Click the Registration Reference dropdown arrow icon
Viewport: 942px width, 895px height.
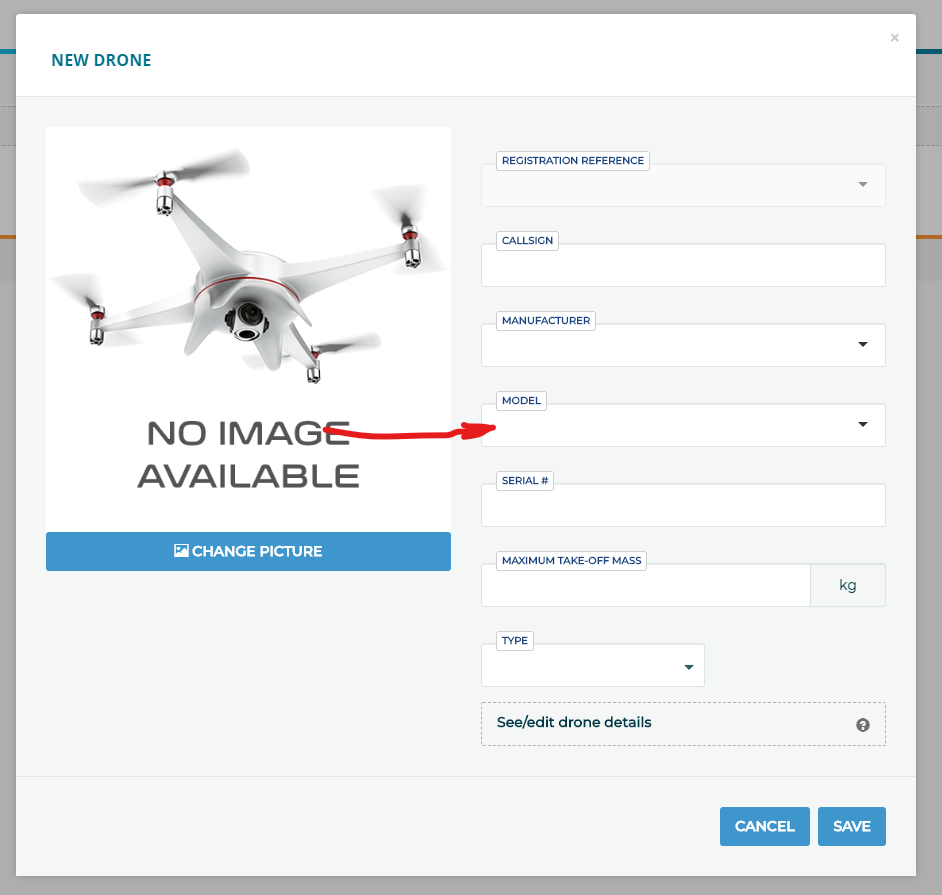[x=861, y=185]
